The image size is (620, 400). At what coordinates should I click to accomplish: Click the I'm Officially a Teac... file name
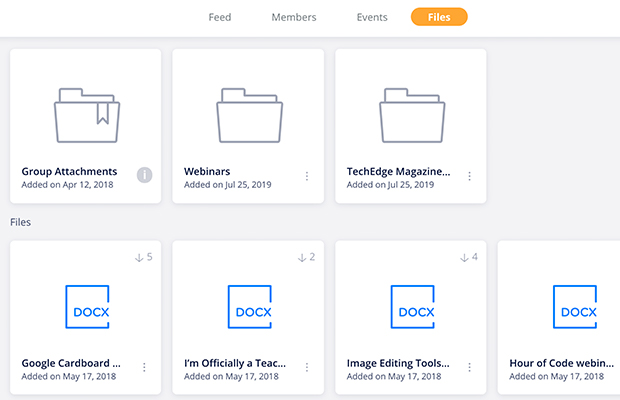pyautogui.click(x=235, y=363)
